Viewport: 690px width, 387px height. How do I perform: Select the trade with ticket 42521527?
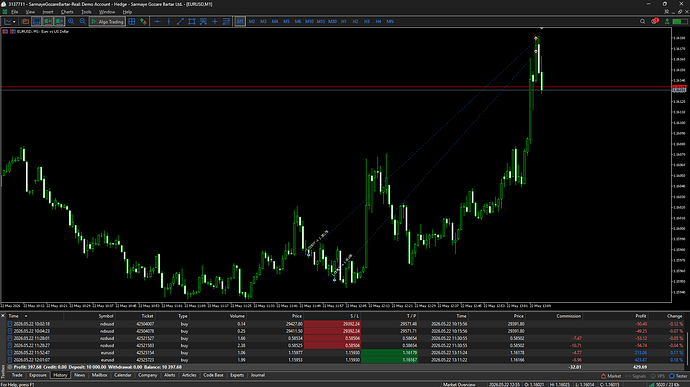pyautogui.click(x=345, y=338)
